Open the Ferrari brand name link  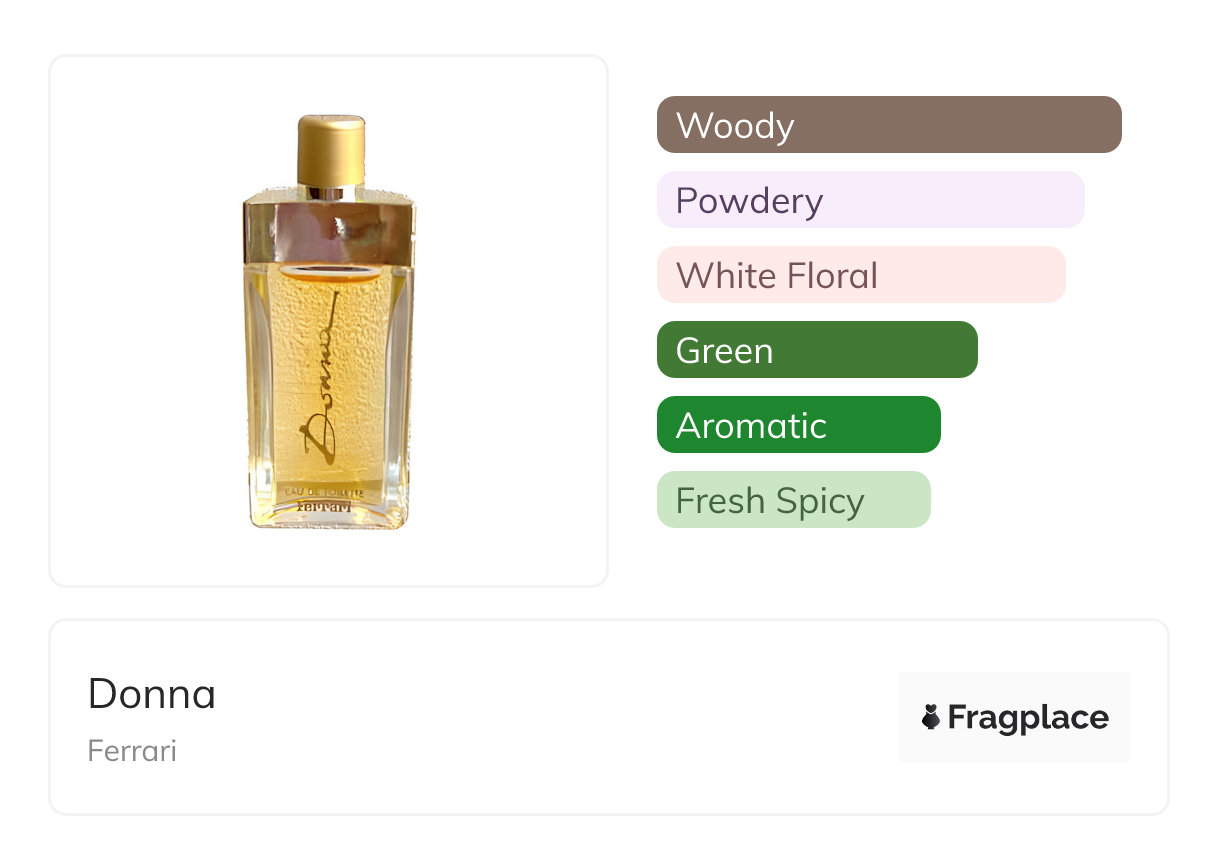[132, 751]
